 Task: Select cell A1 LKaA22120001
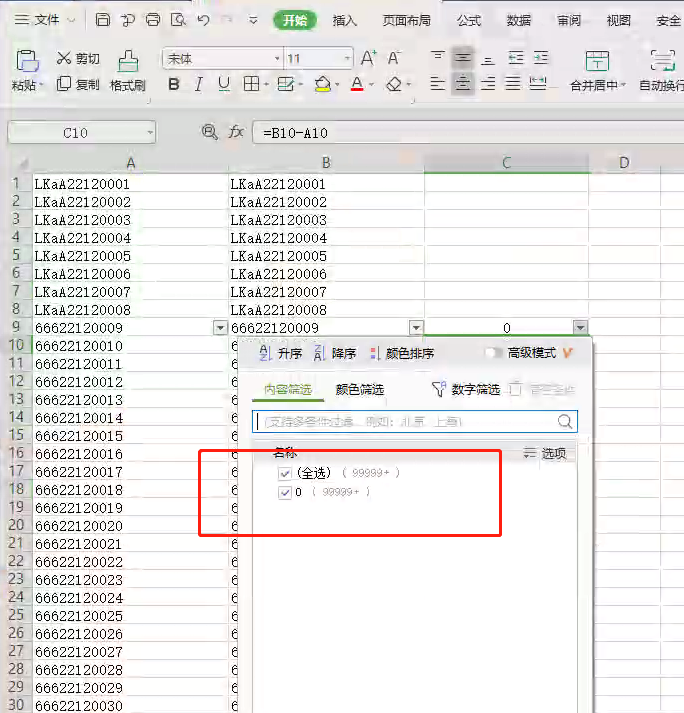130,184
